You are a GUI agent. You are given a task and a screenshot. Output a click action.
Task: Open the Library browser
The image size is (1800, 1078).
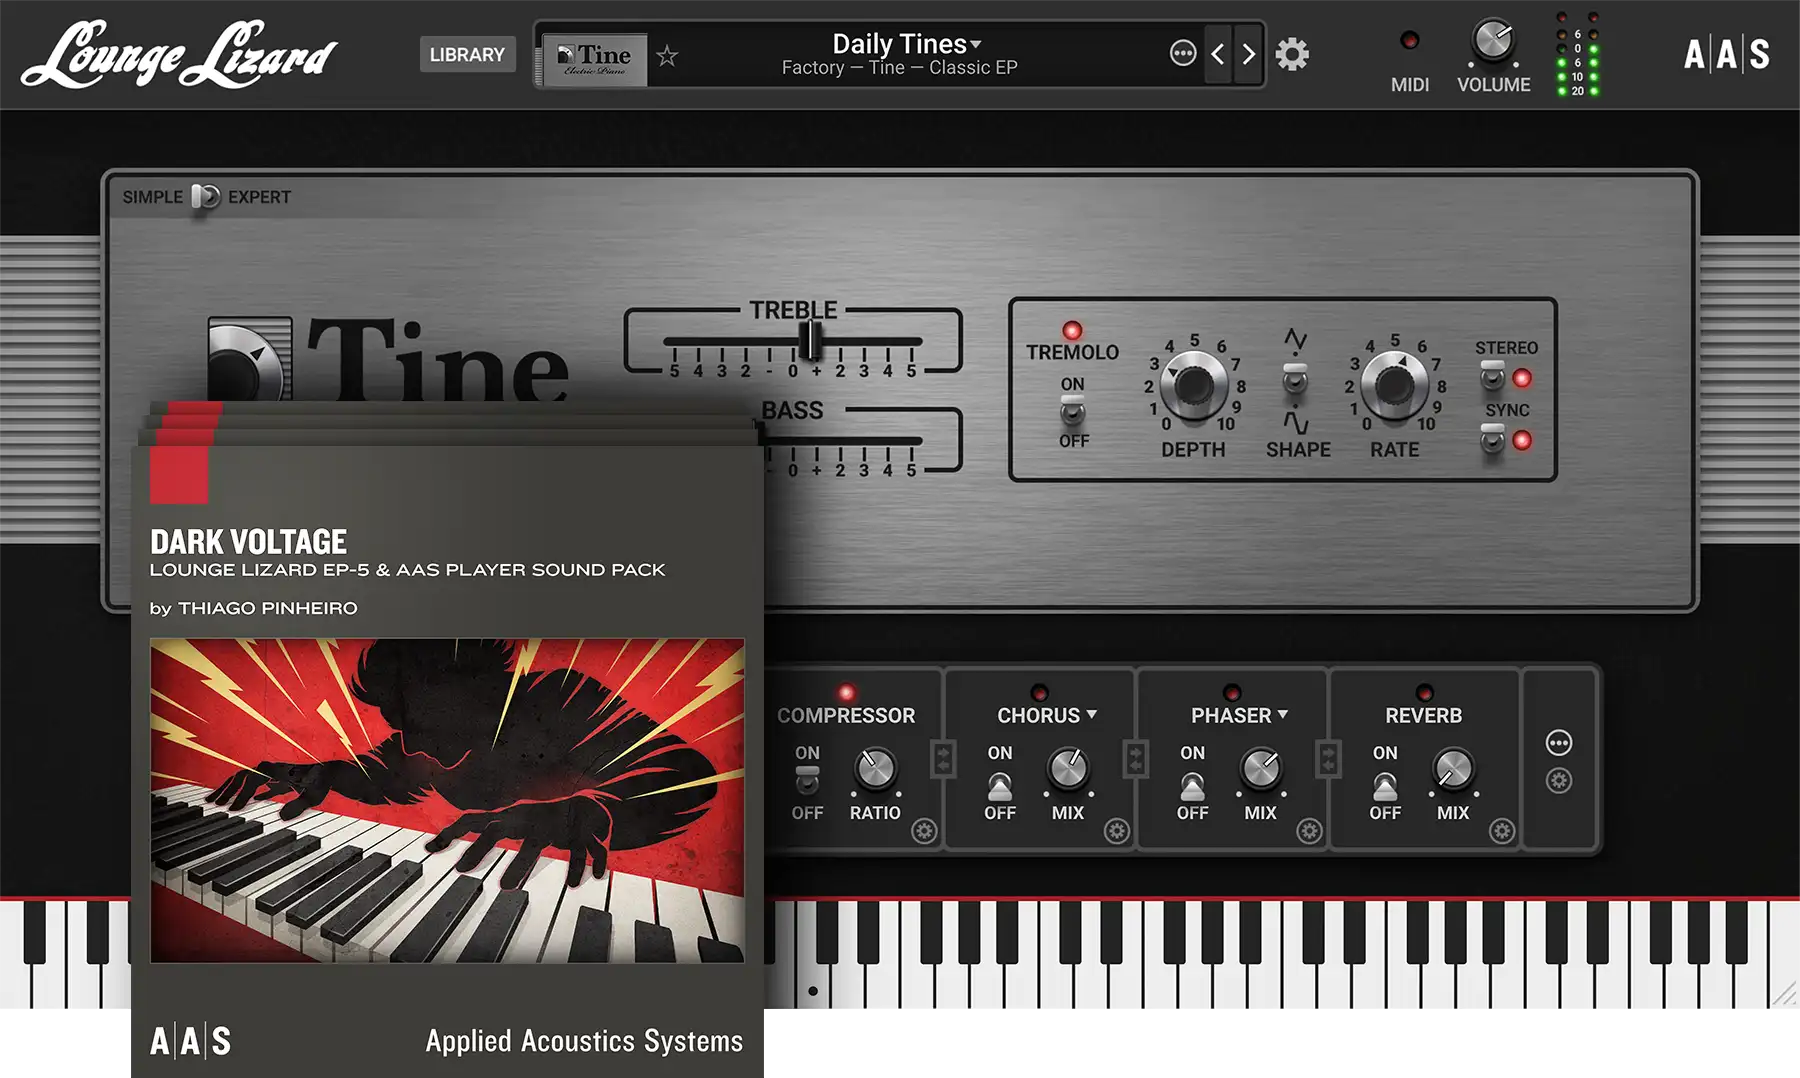point(467,54)
